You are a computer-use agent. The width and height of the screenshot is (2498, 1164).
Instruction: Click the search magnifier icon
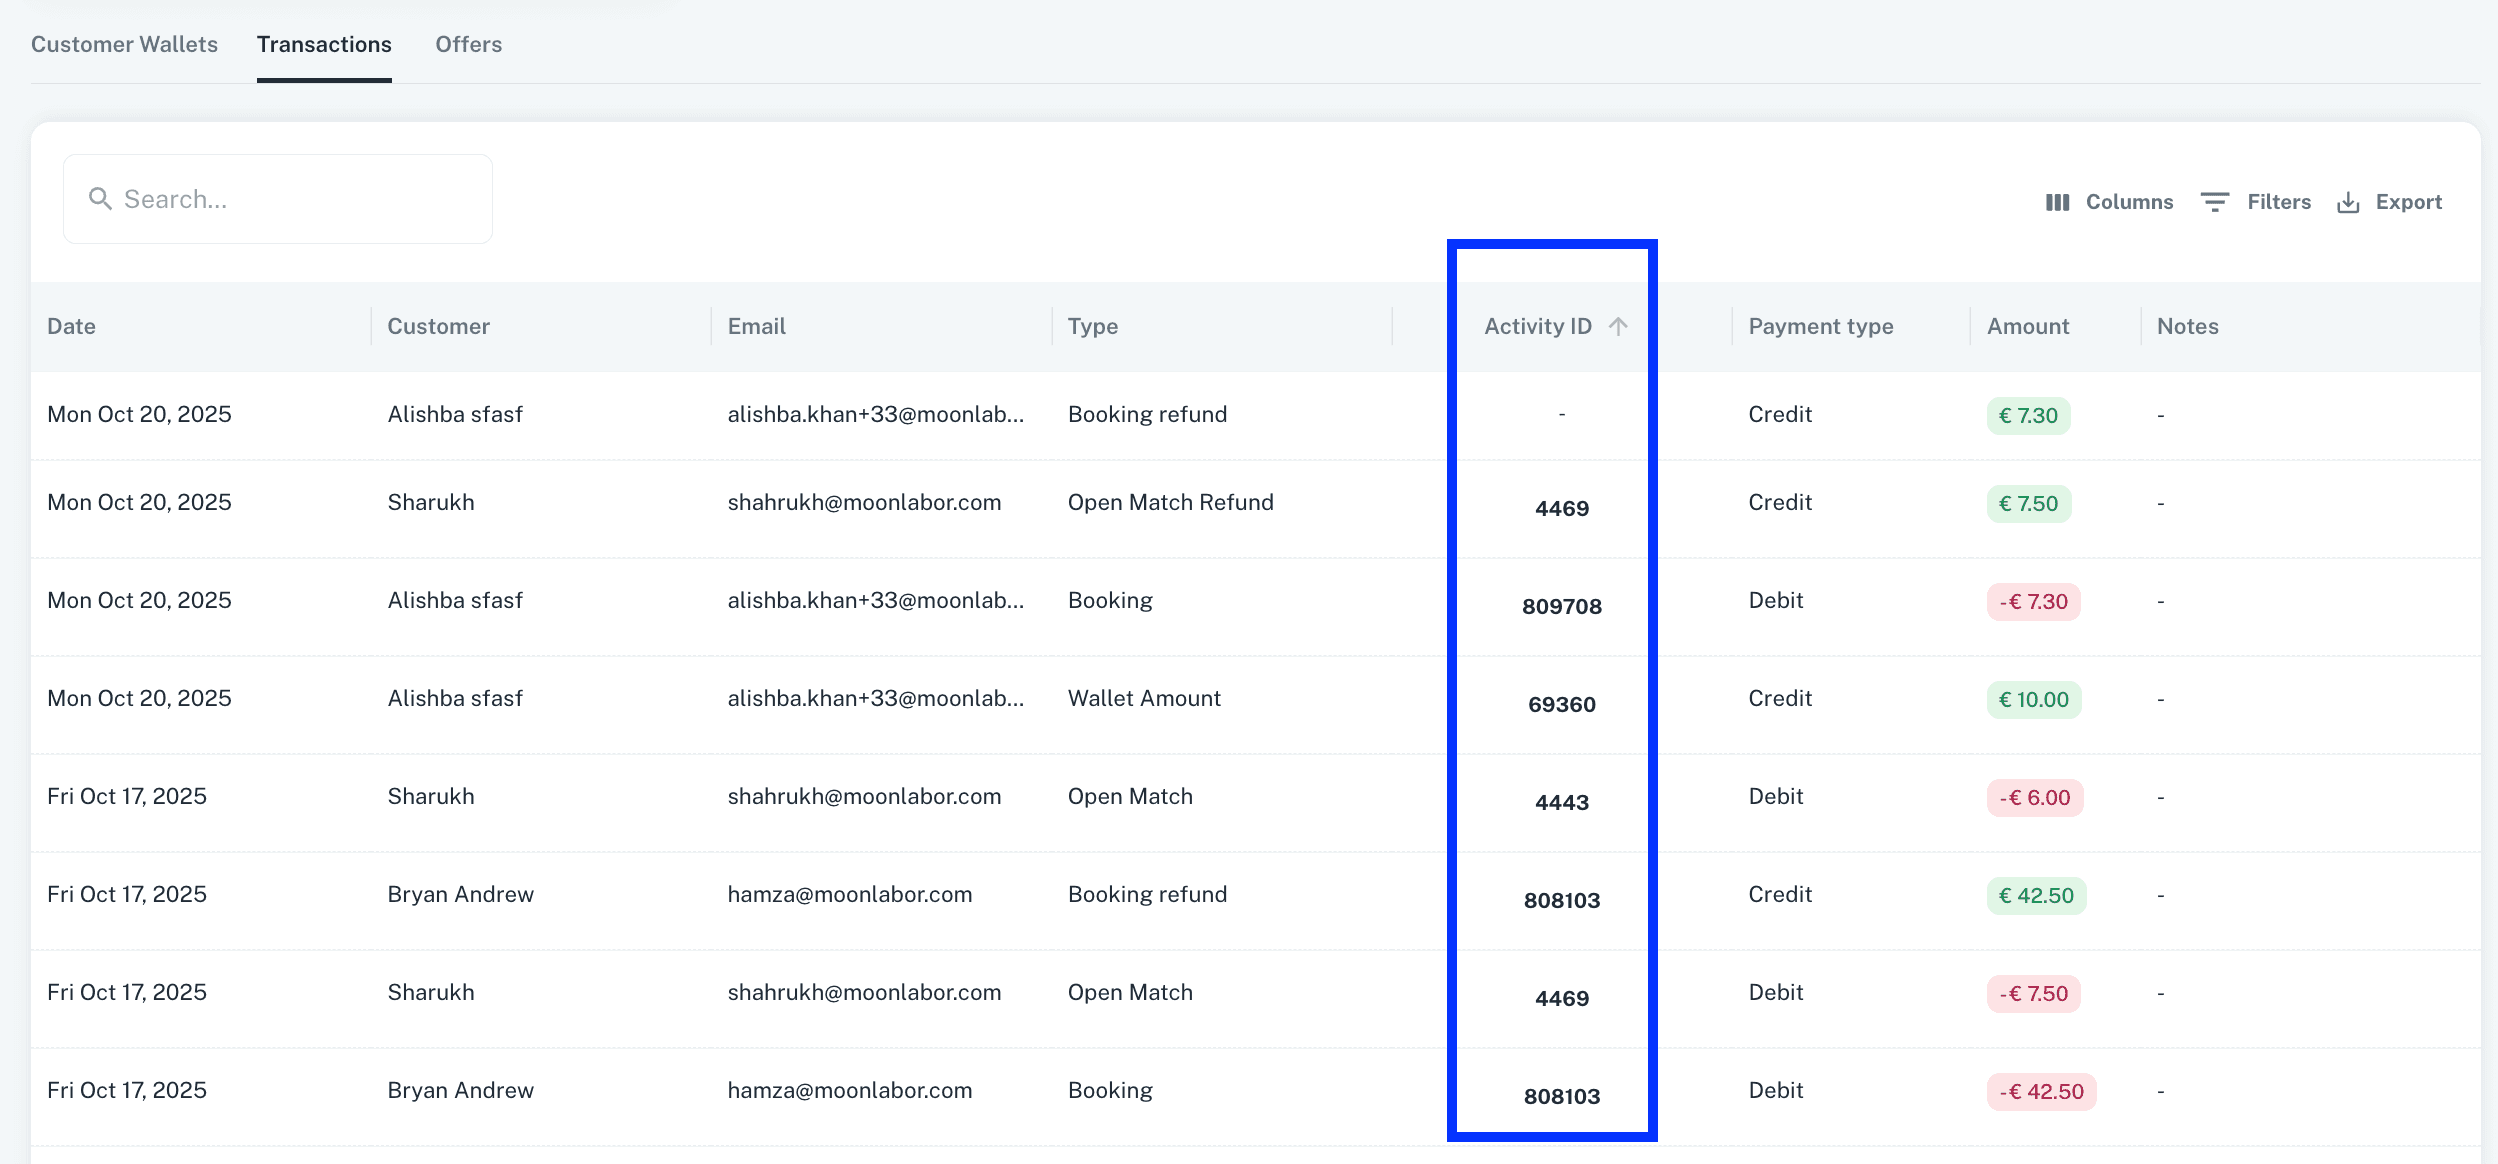[99, 199]
